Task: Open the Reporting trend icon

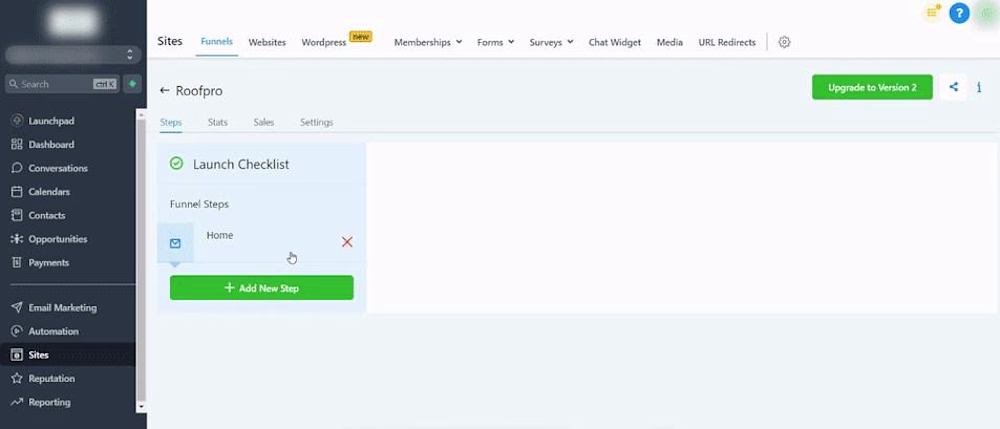Action: click(x=17, y=402)
